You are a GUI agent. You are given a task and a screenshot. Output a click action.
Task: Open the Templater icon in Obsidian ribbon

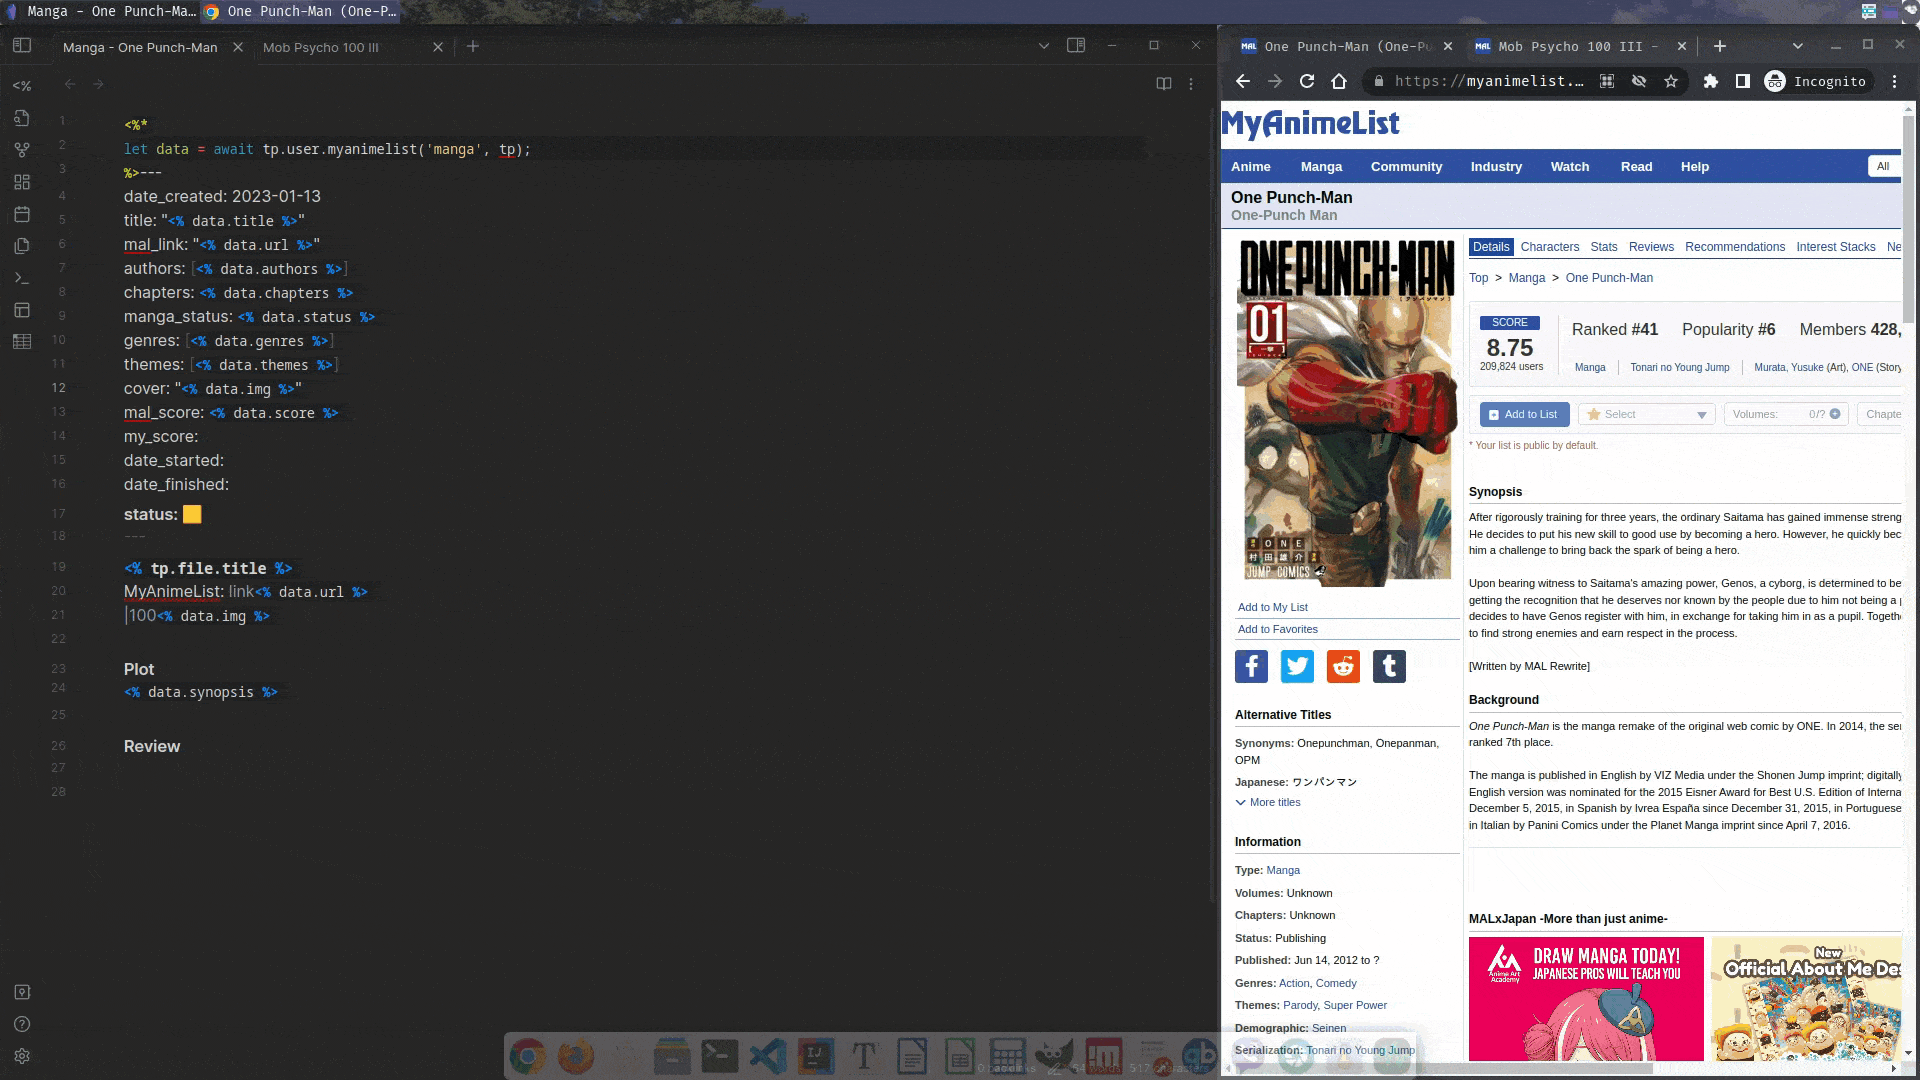pos(22,86)
